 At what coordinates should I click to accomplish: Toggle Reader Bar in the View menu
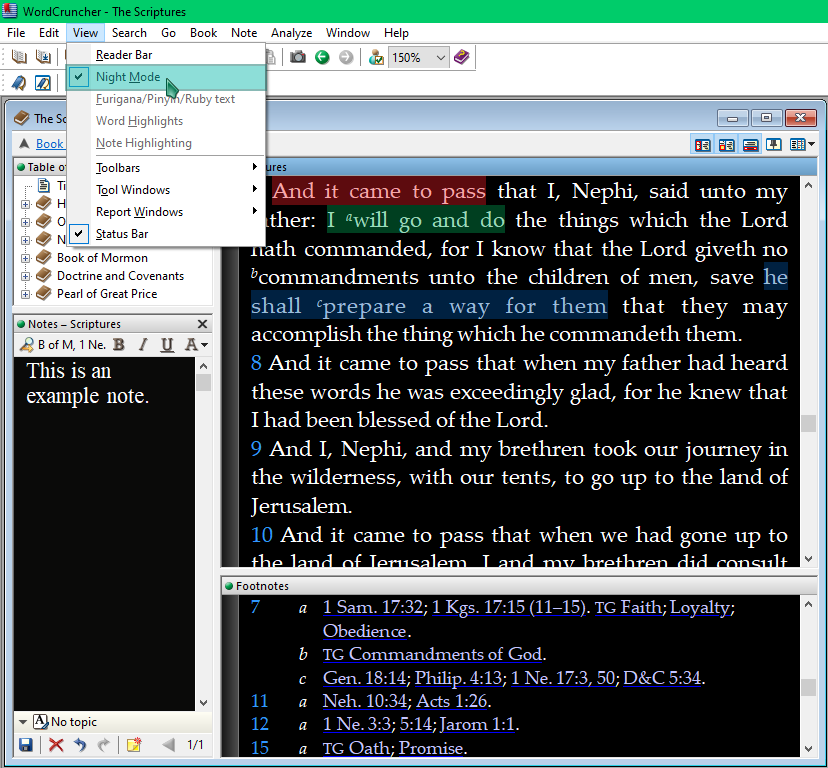[x=166, y=55]
